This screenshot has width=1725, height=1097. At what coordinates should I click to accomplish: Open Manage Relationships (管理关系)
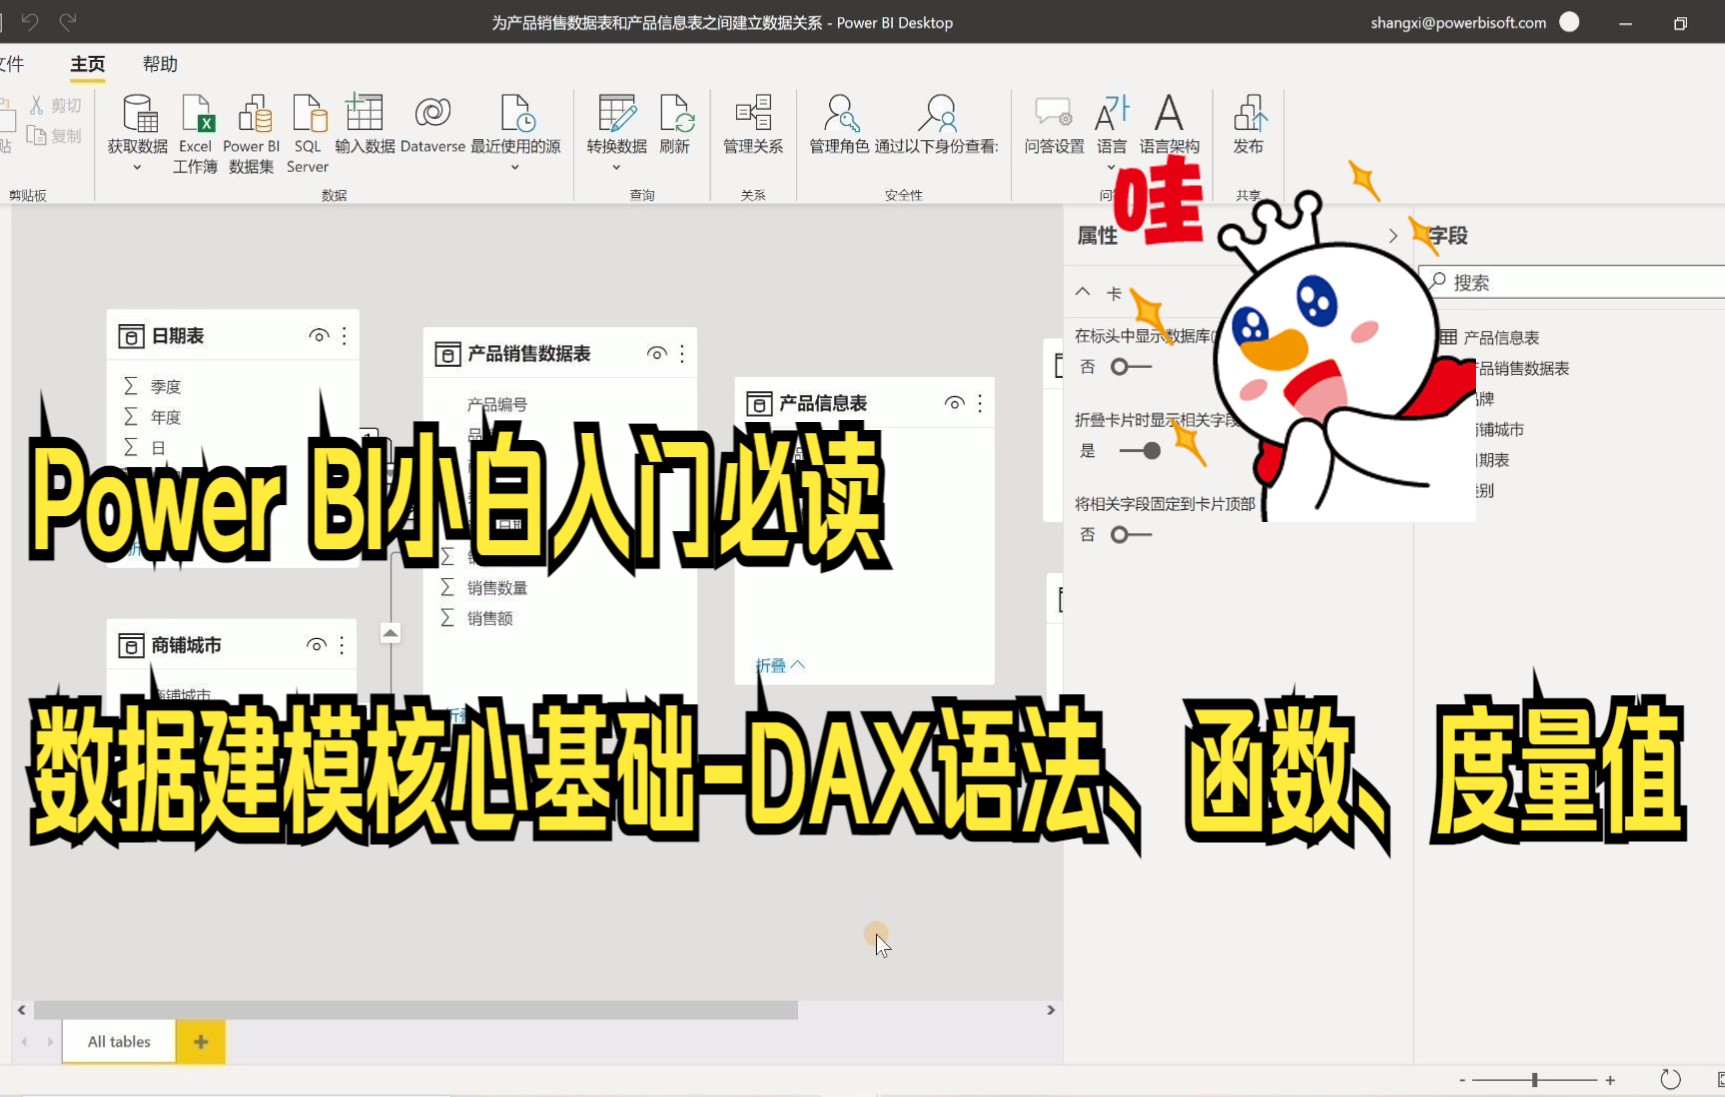pyautogui.click(x=753, y=113)
